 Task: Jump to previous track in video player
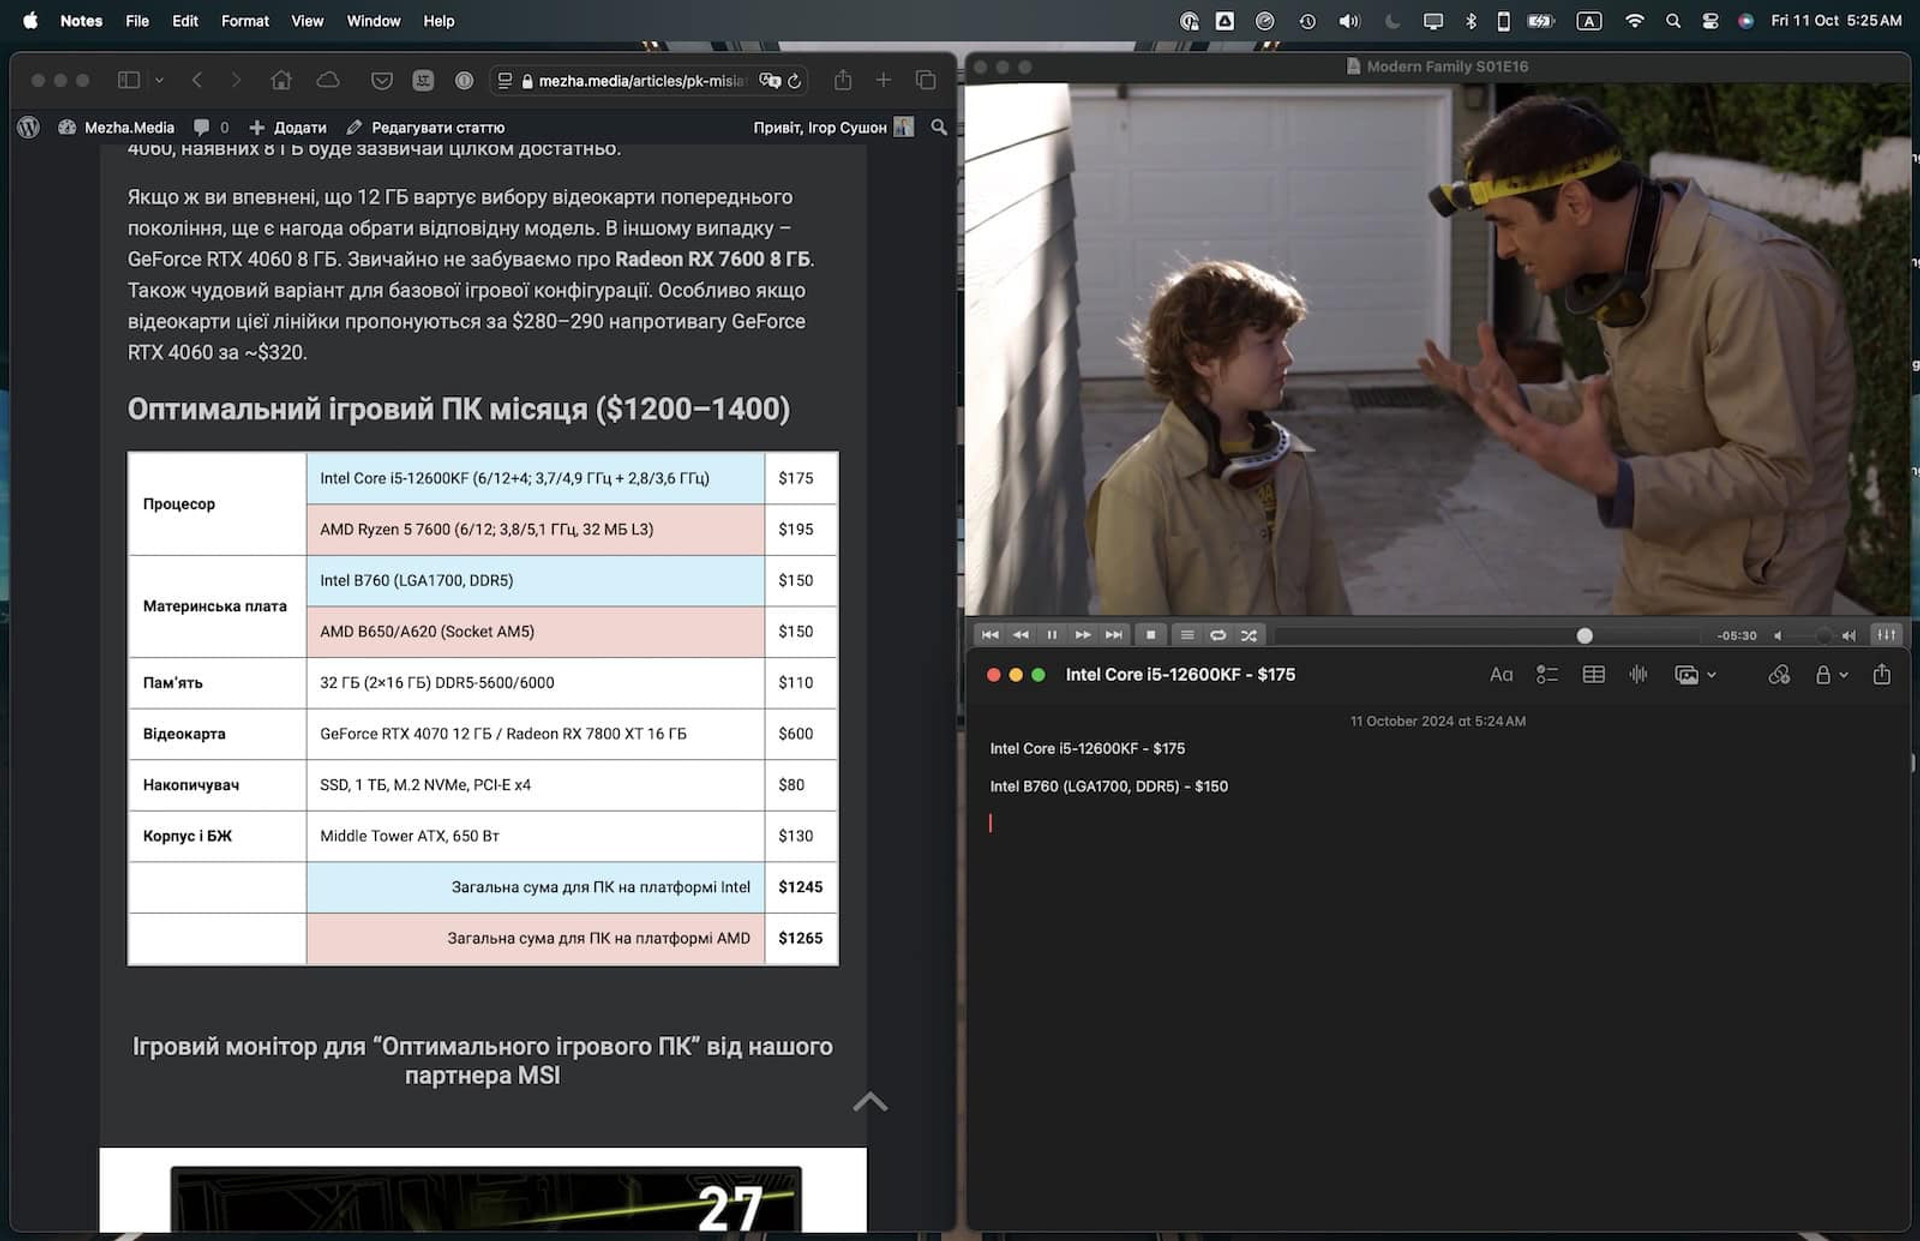coord(990,635)
